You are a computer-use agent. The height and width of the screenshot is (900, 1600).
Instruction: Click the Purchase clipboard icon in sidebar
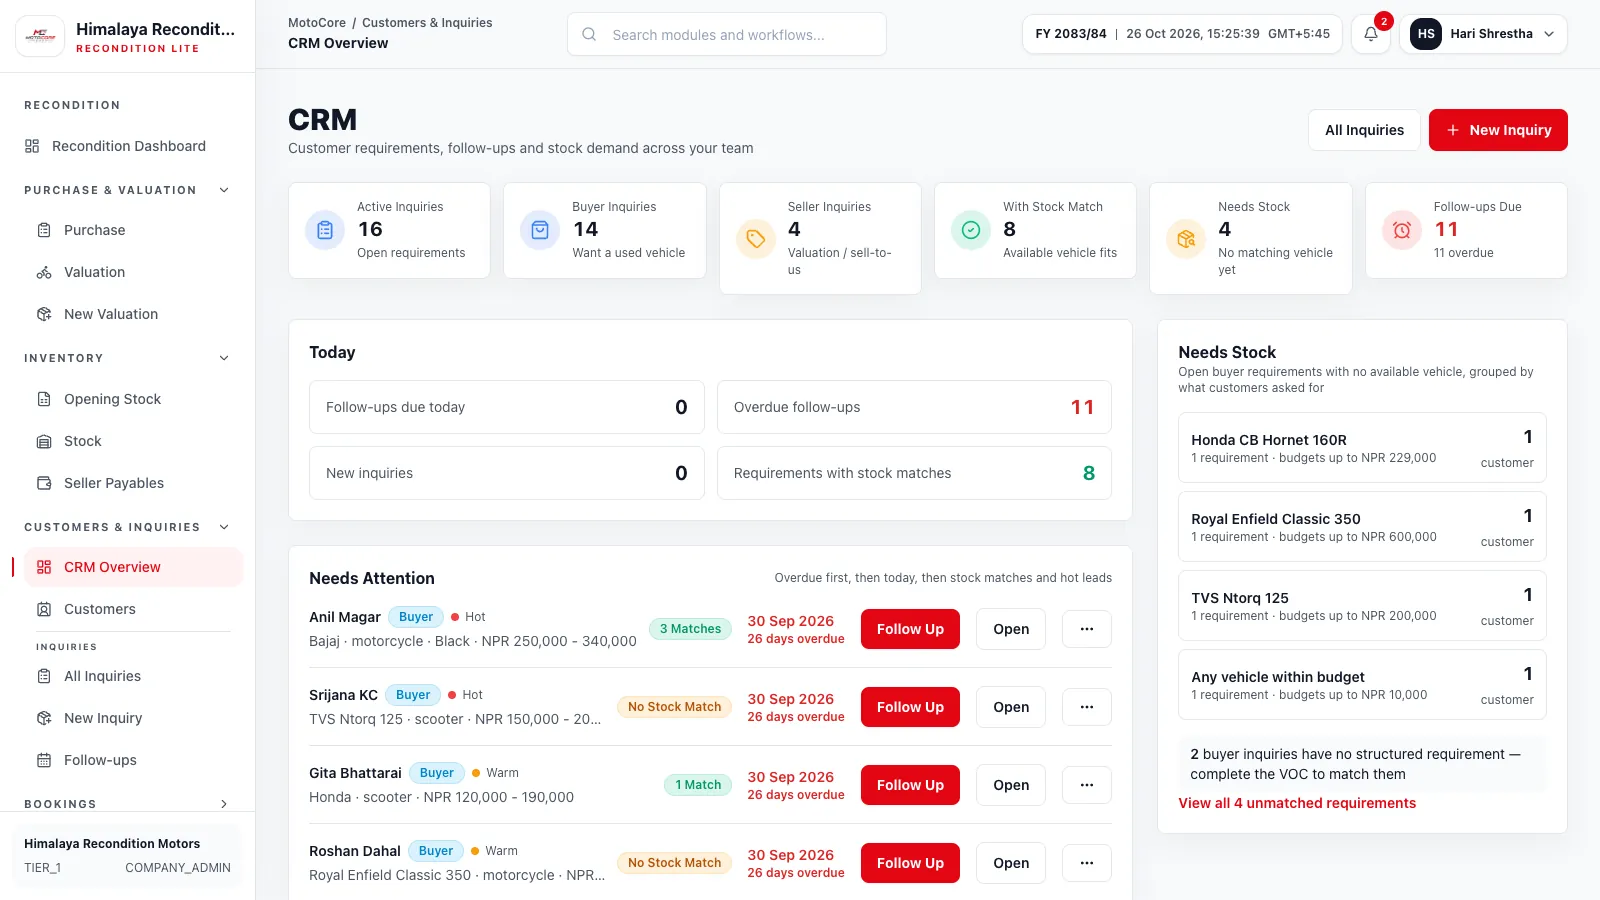44,230
